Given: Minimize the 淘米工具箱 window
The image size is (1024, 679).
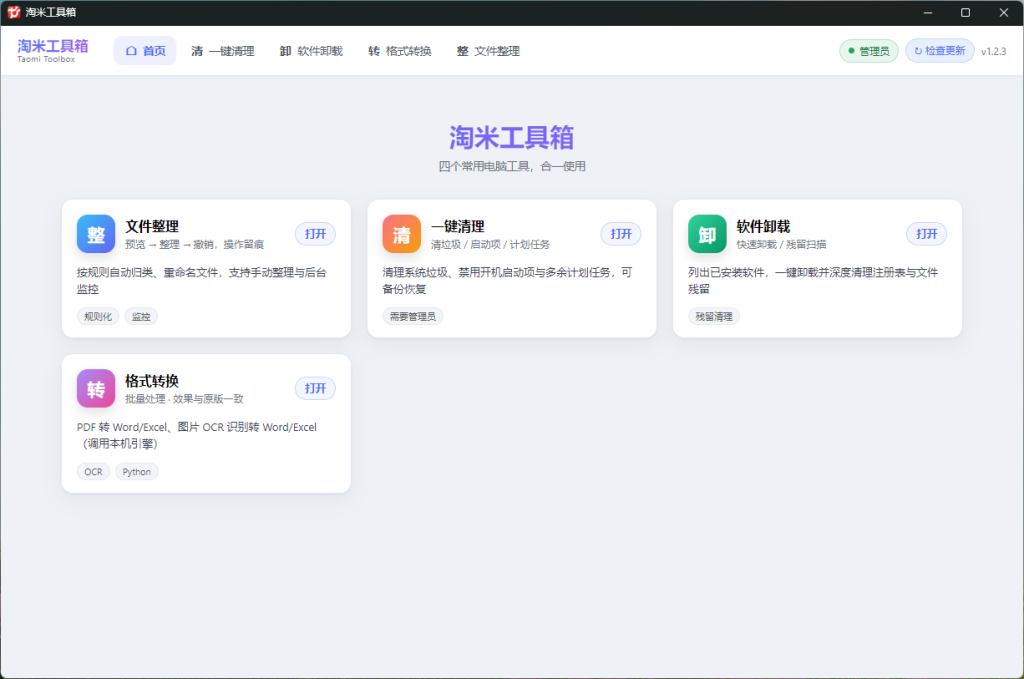Looking at the screenshot, I should coord(927,12).
